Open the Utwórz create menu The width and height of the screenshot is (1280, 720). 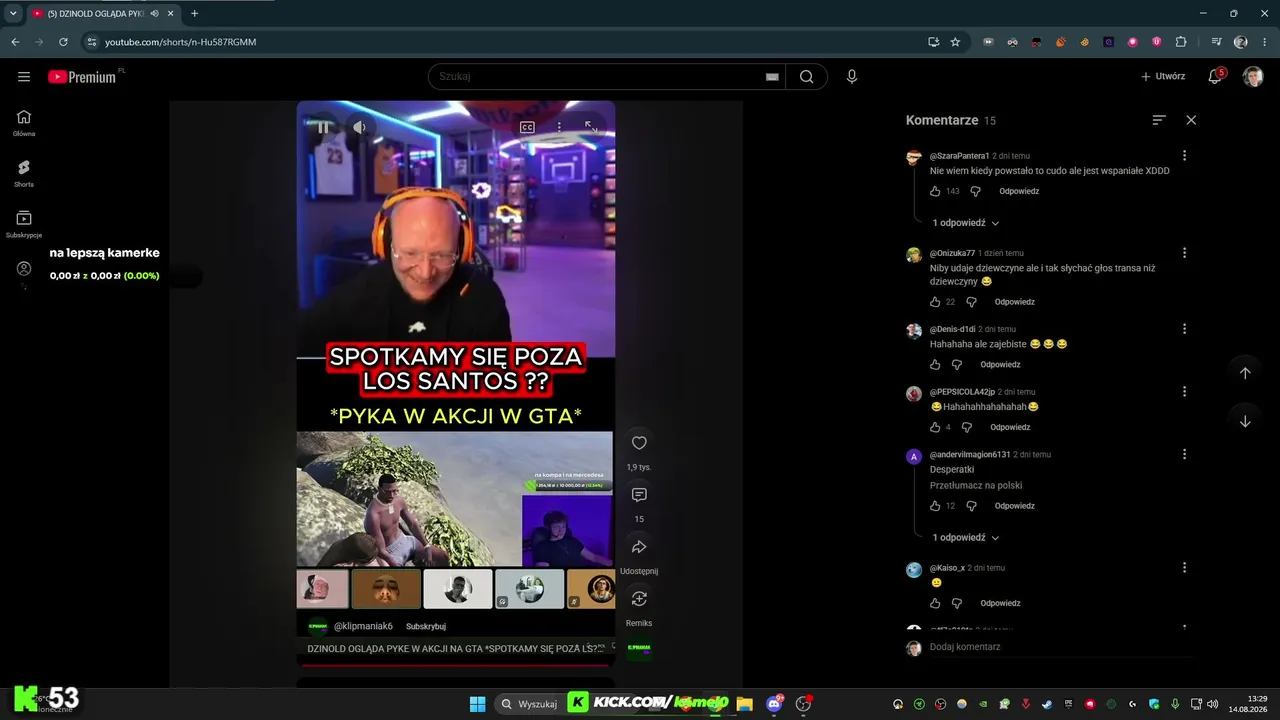click(1163, 77)
